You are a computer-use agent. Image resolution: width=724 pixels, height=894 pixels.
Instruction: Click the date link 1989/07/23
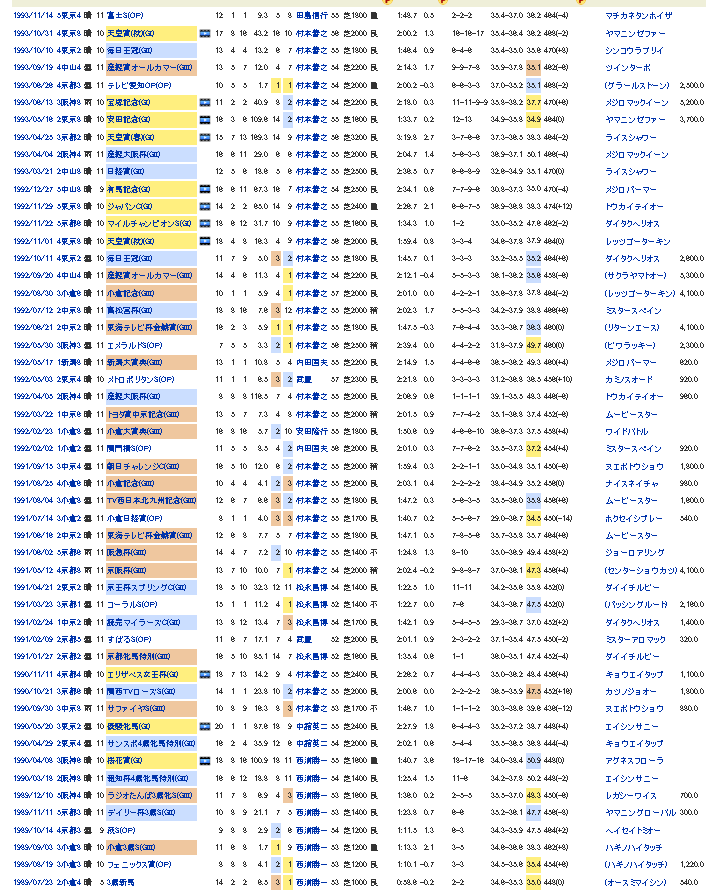click(32, 881)
